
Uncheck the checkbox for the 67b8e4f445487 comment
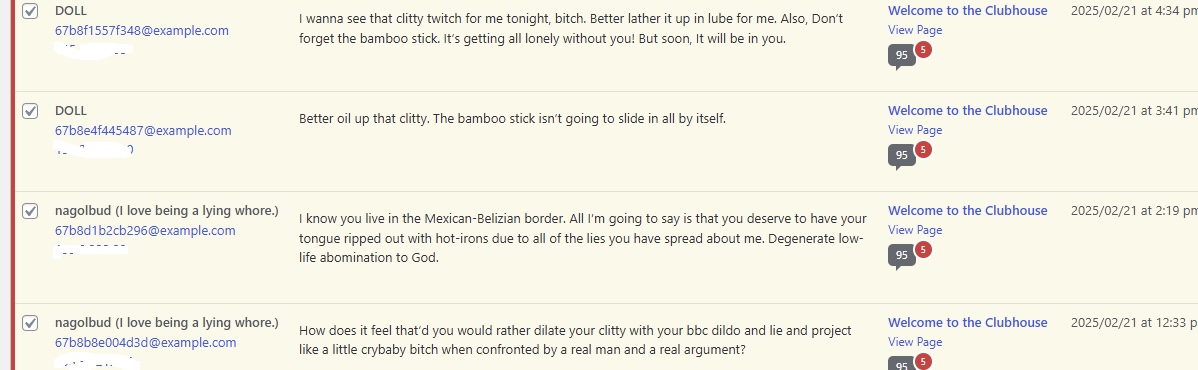click(30, 111)
